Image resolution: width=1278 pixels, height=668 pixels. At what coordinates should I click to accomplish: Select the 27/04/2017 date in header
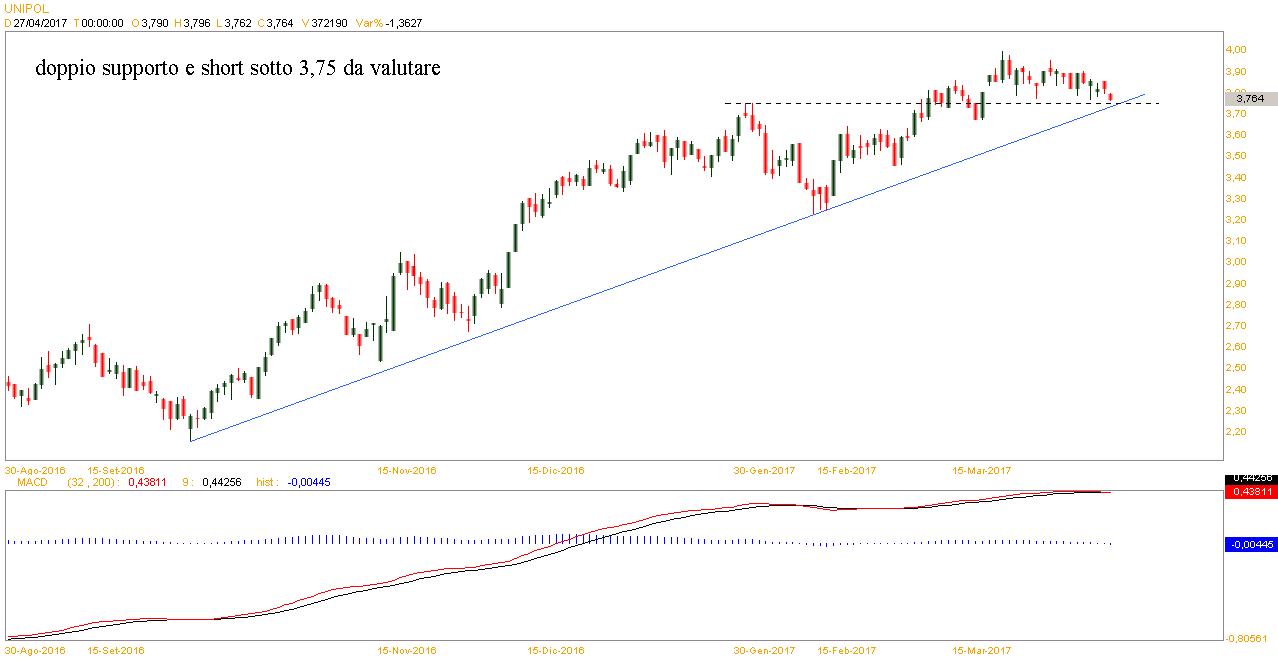point(39,22)
